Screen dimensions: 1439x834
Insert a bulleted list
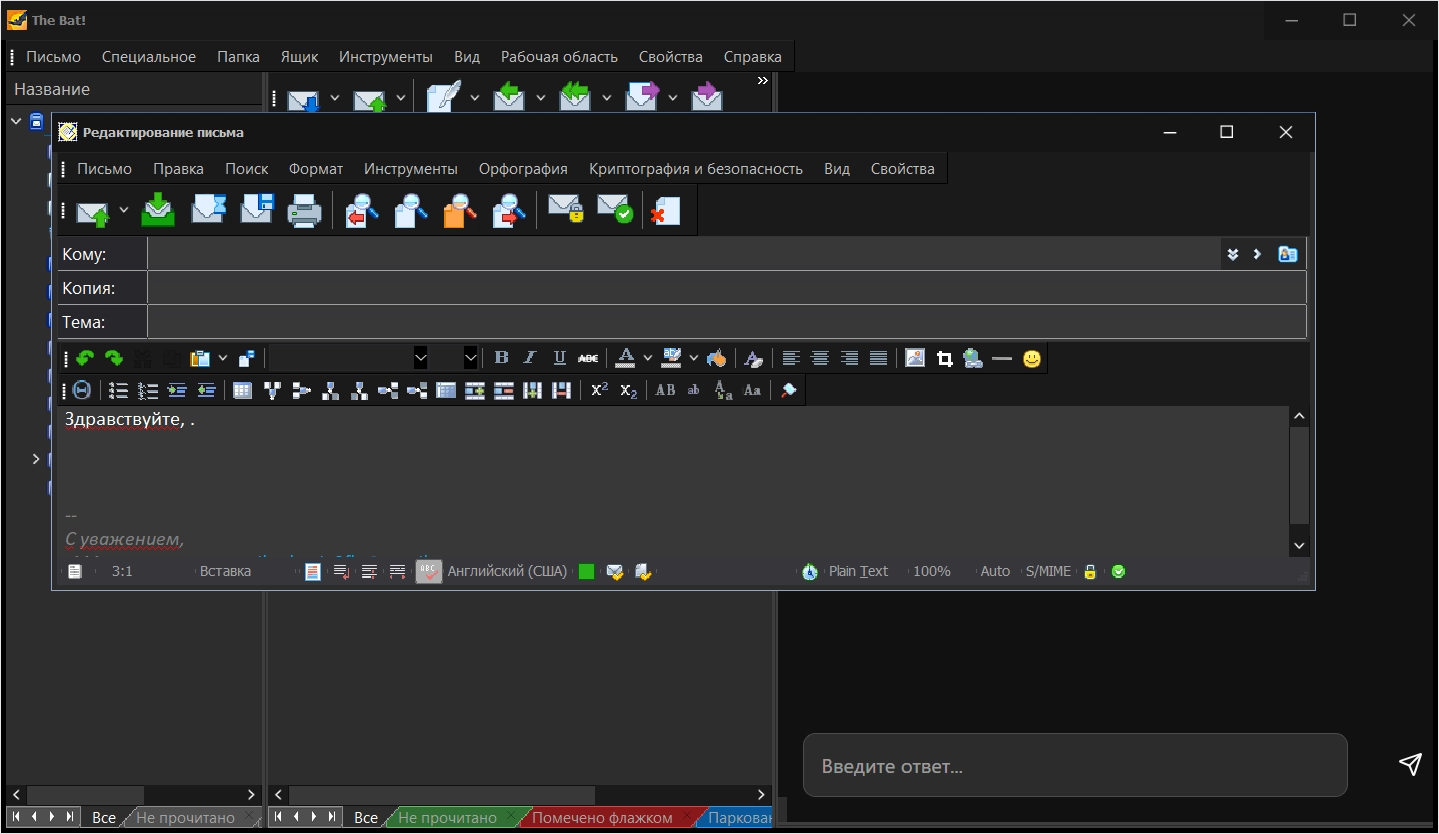(x=118, y=390)
